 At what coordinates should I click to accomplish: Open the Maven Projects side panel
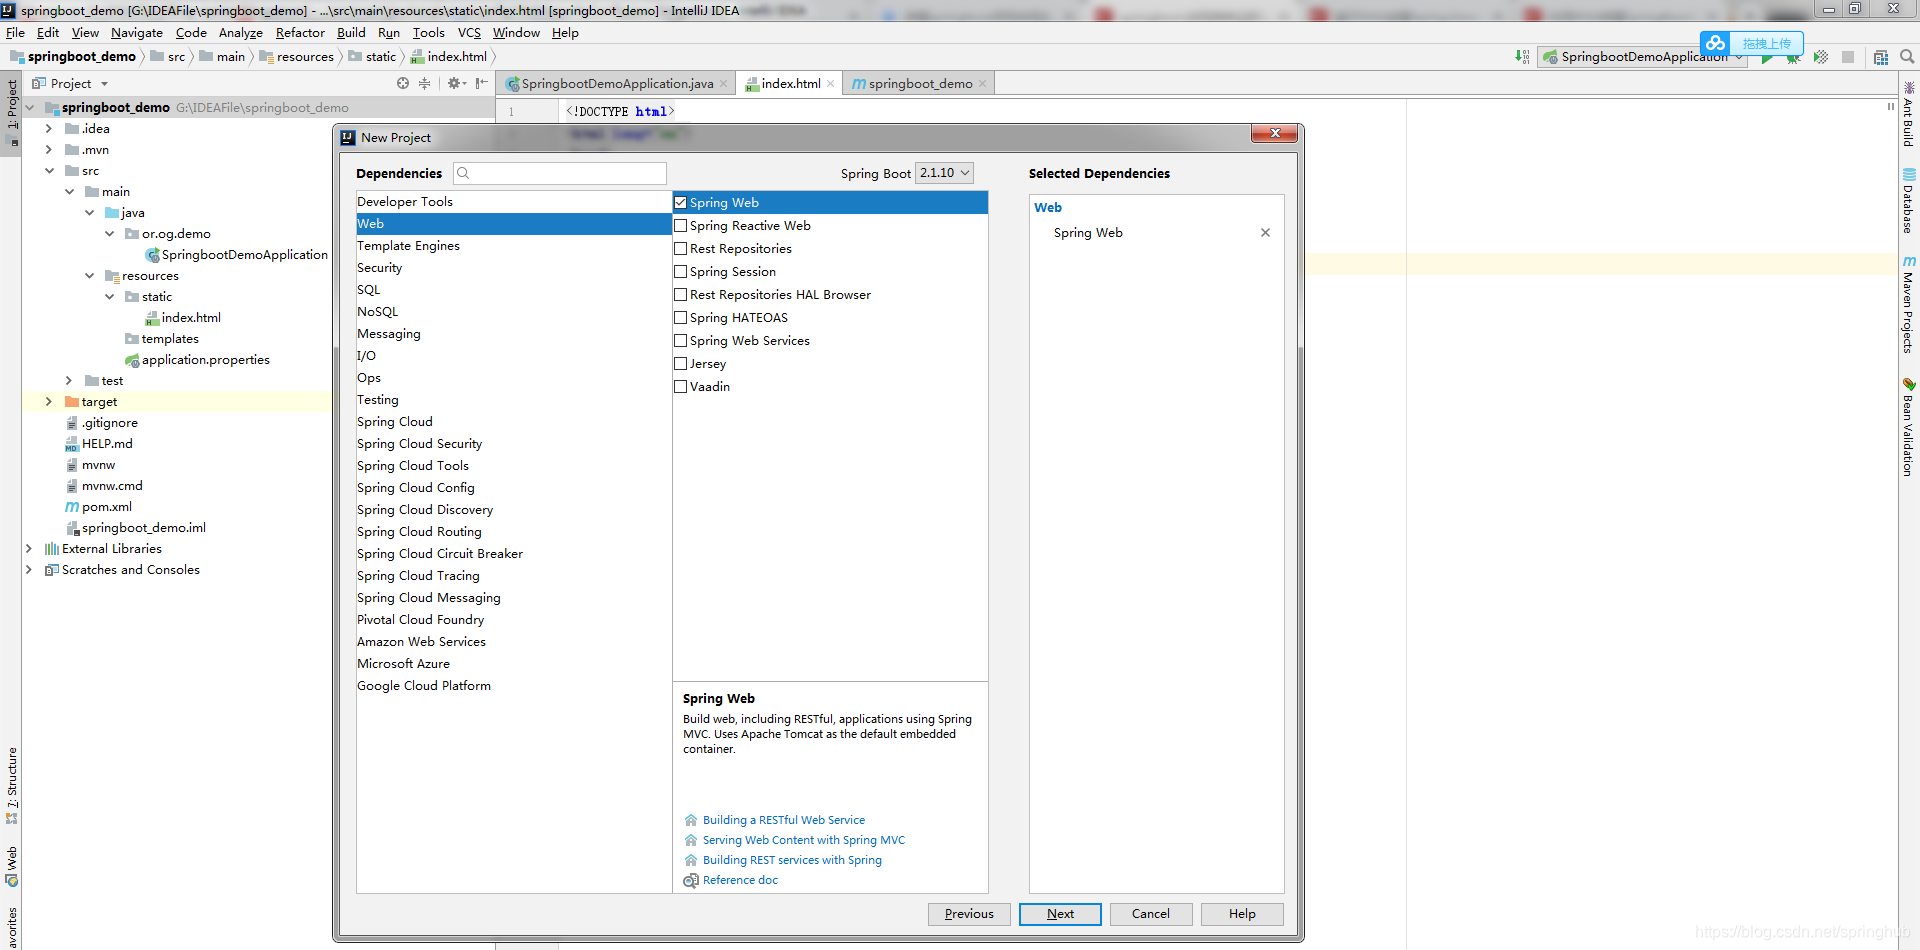tap(1909, 304)
